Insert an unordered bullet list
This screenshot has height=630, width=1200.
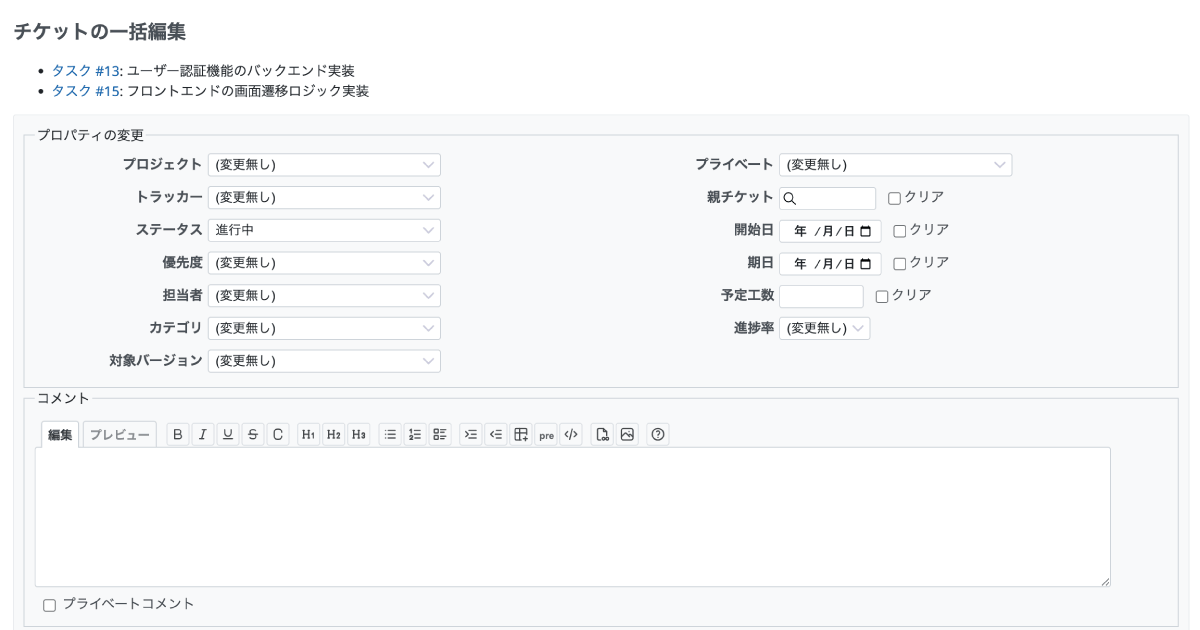pyautogui.click(x=391, y=435)
